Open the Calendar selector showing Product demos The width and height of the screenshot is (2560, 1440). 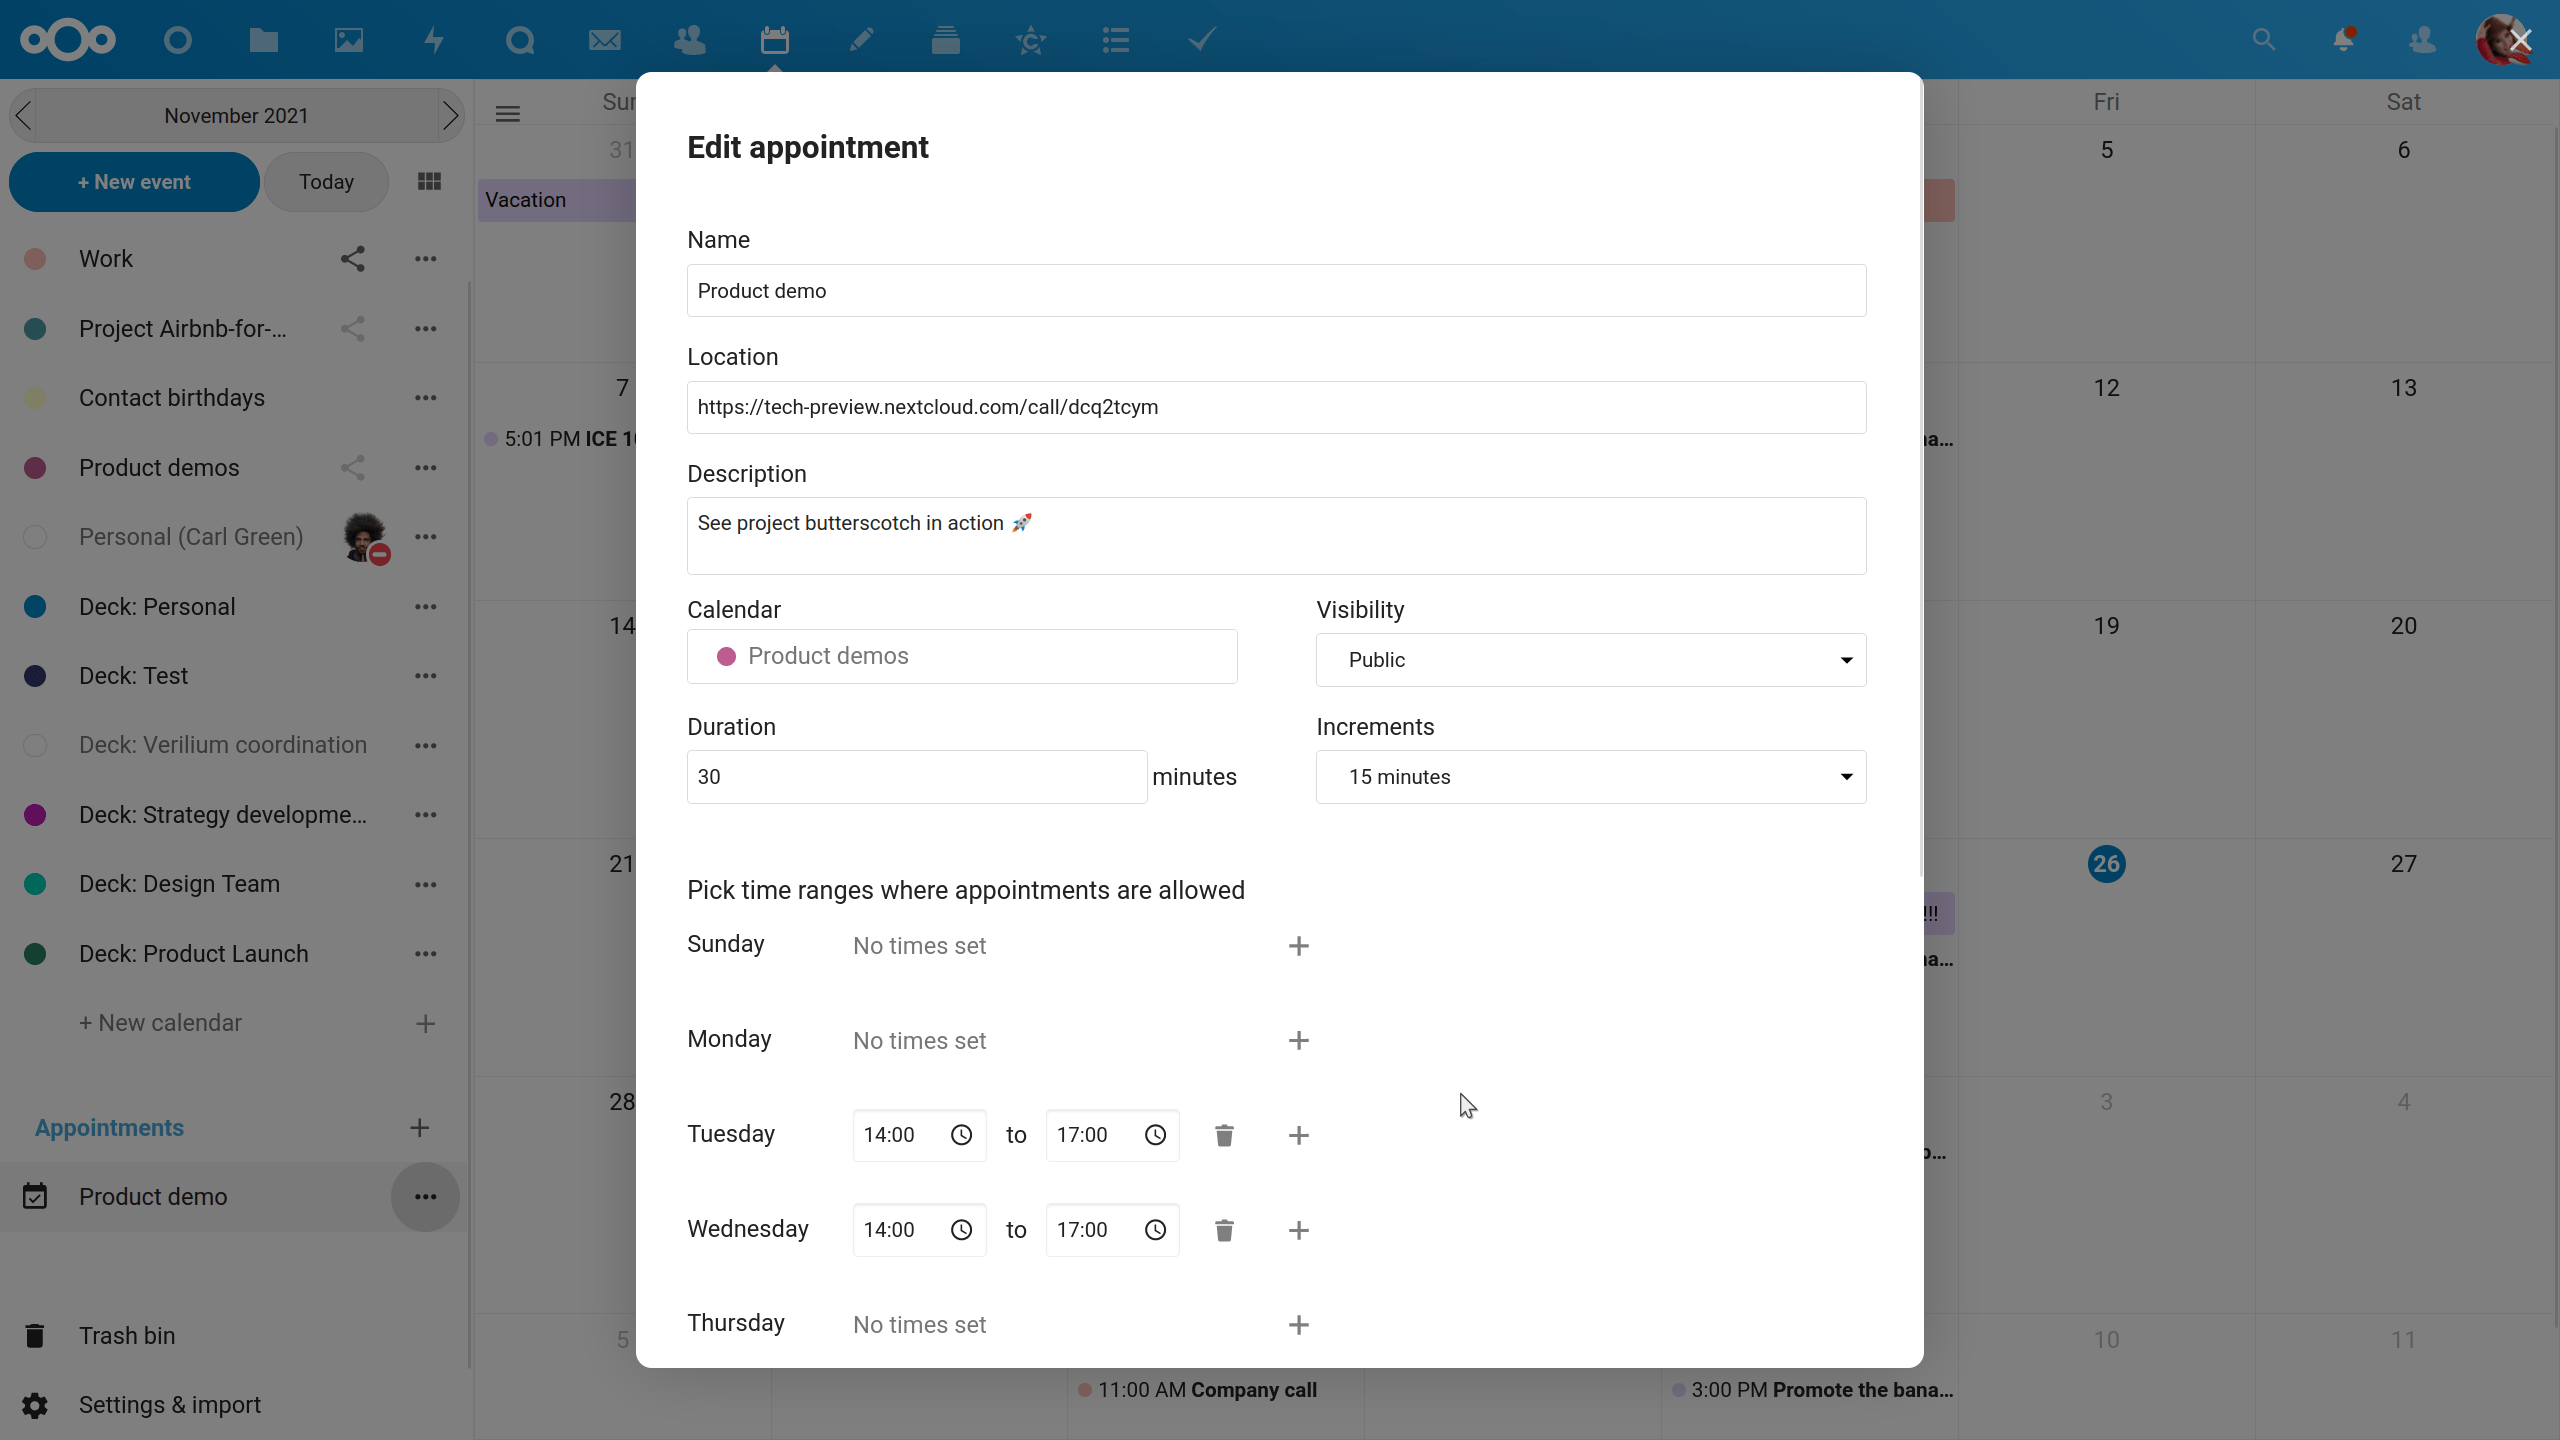point(962,656)
